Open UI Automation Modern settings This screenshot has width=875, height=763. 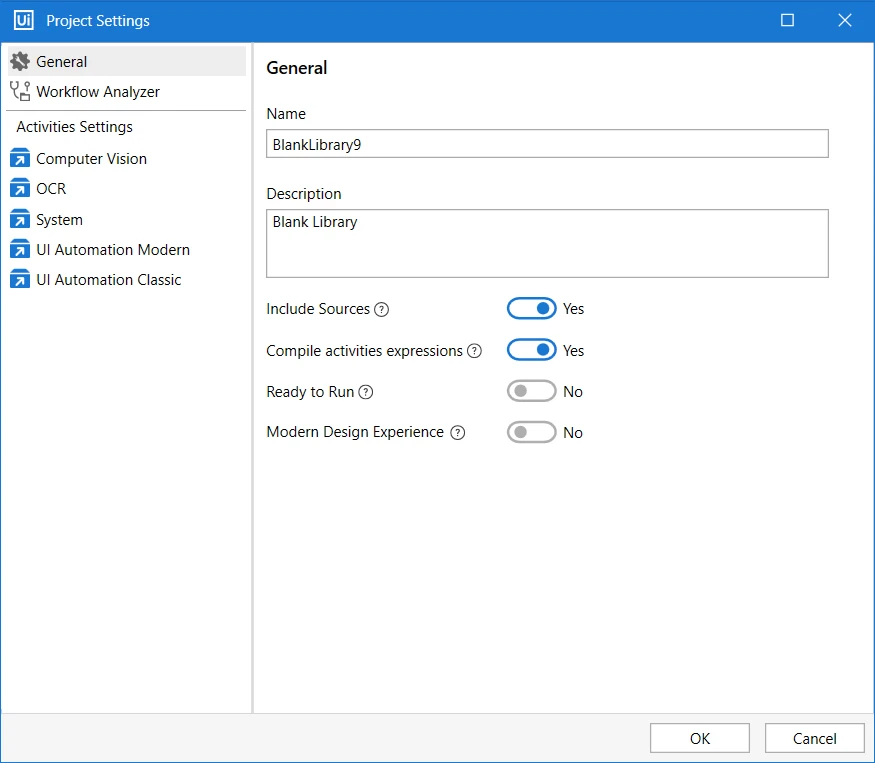pyautogui.click(x=127, y=249)
